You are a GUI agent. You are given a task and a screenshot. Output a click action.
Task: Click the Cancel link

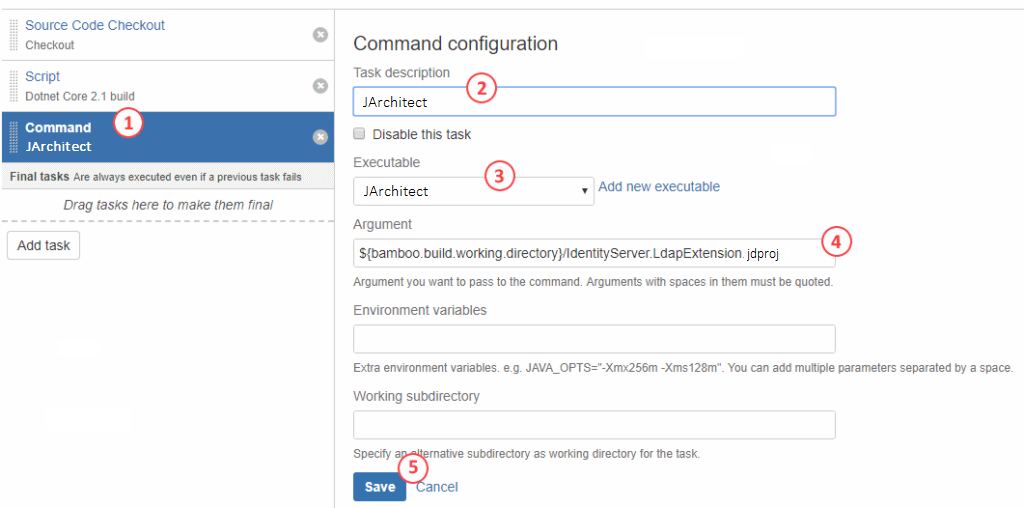click(437, 487)
